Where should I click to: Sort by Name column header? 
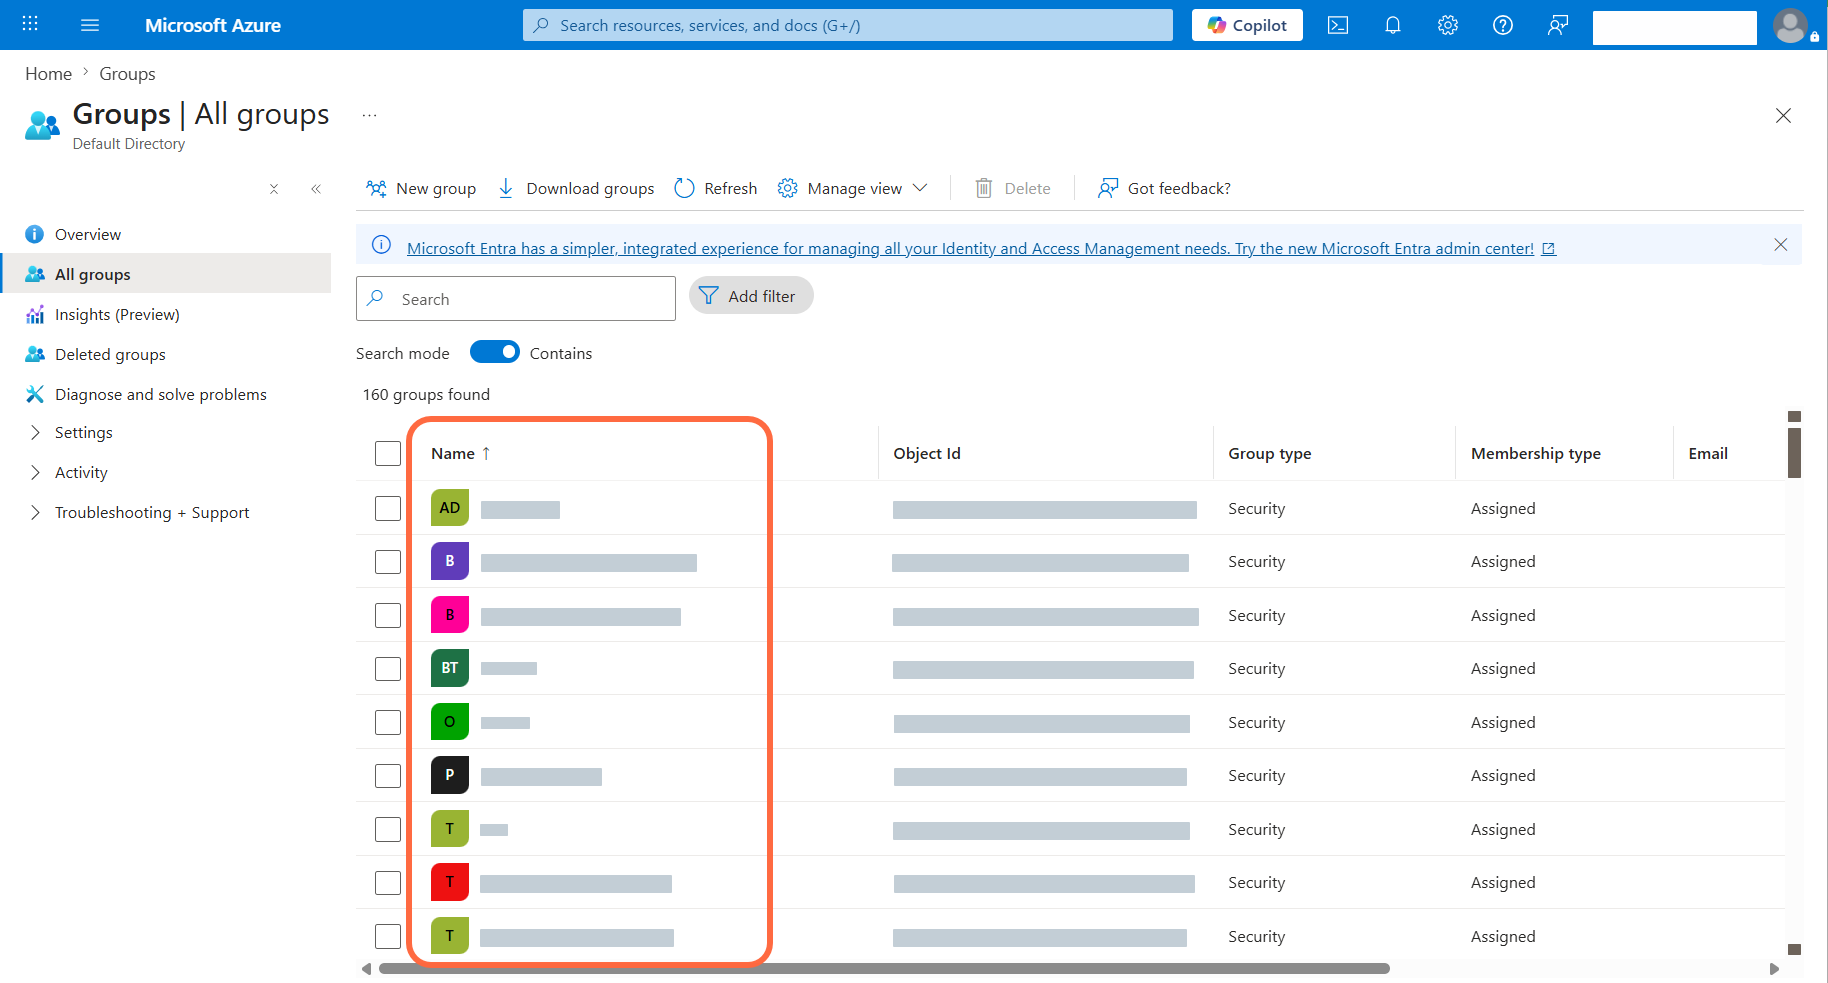pos(460,453)
